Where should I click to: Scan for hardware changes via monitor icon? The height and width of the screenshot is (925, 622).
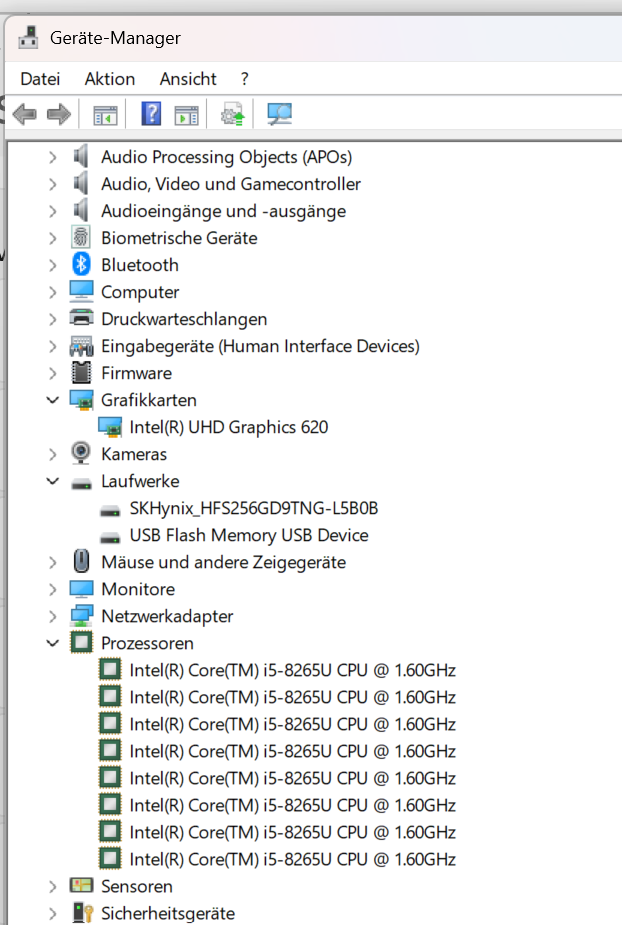click(x=279, y=114)
